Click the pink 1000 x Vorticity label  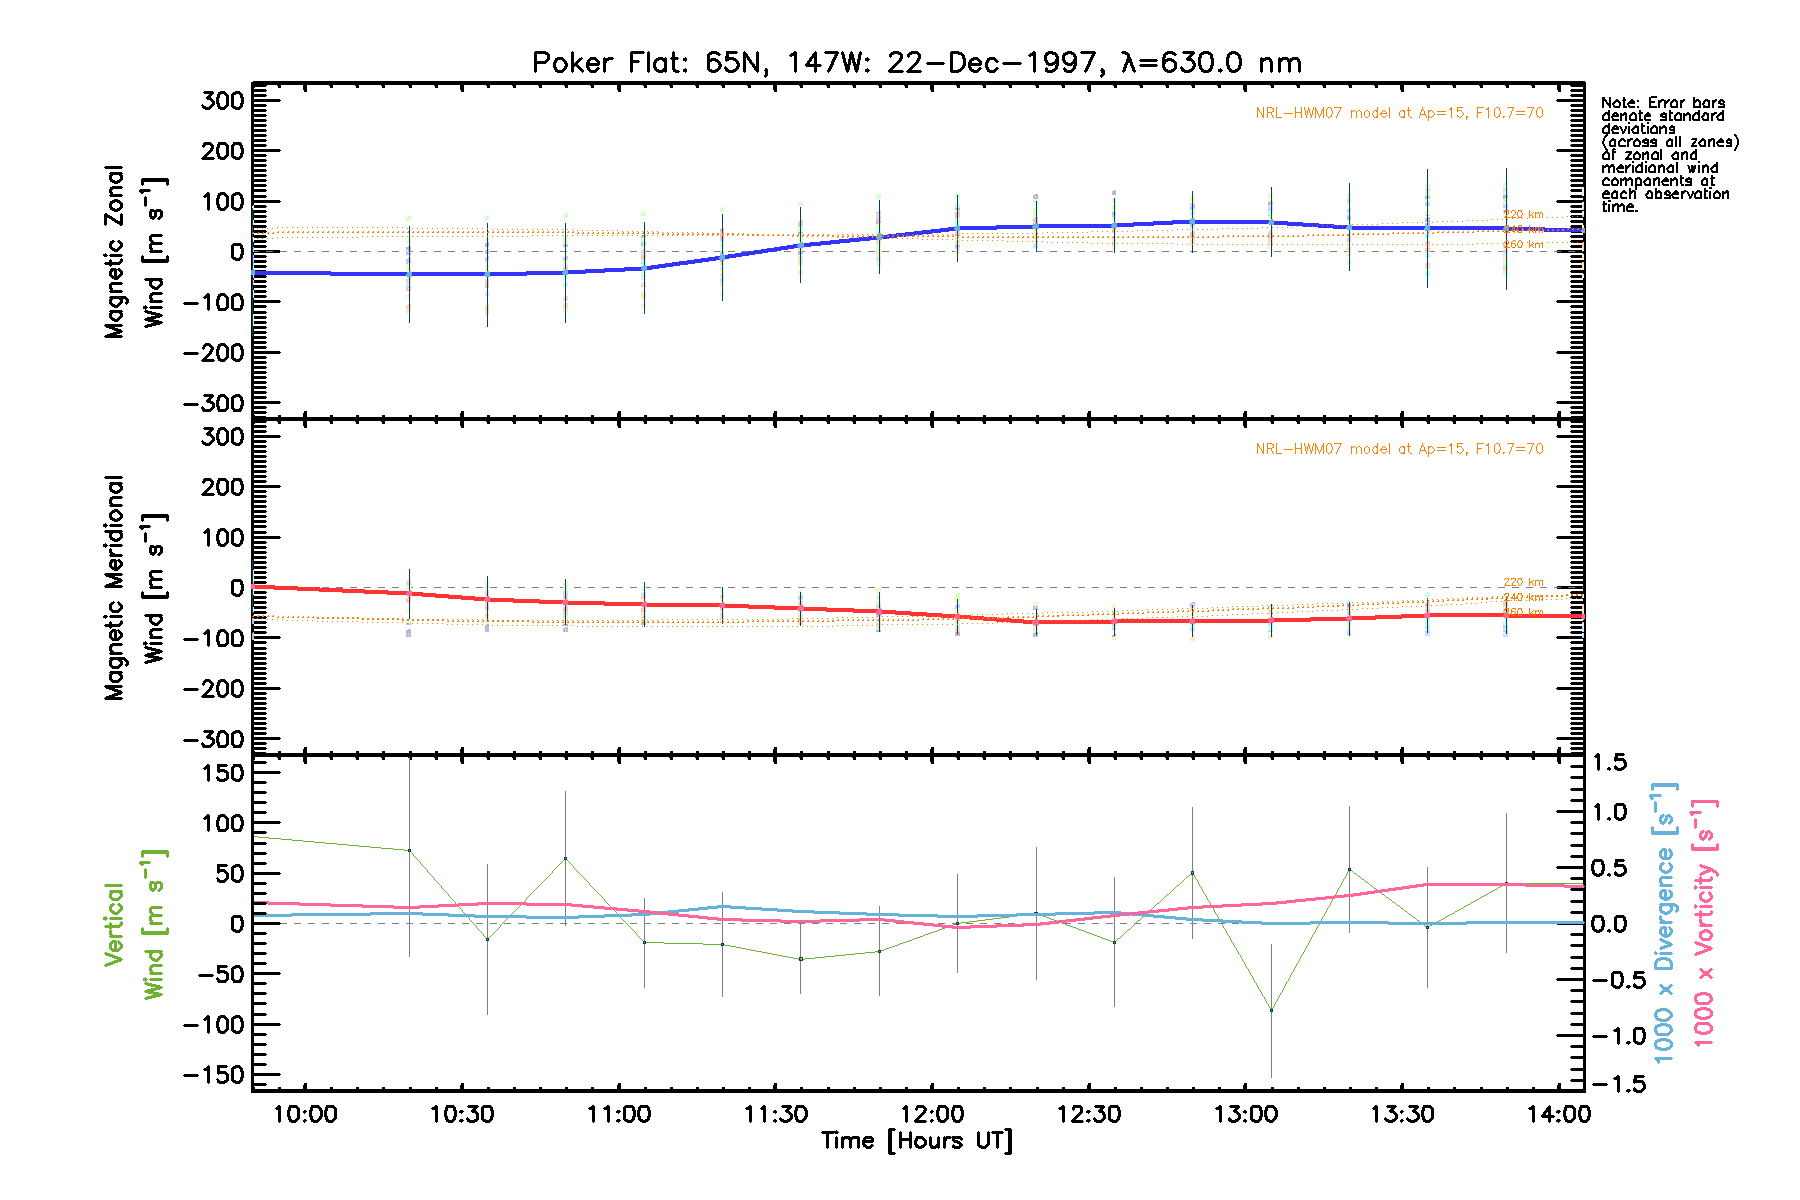[1704, 922]
